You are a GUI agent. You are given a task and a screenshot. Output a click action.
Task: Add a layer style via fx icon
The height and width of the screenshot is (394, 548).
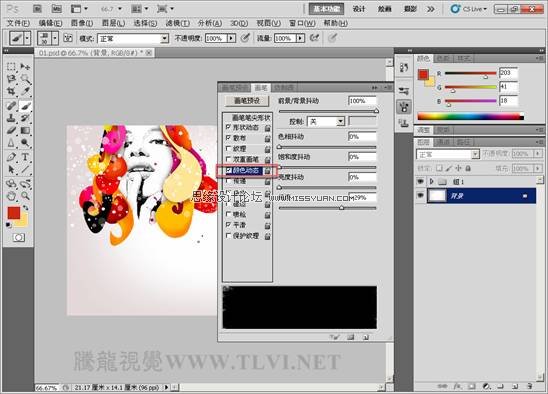(457, 386)
